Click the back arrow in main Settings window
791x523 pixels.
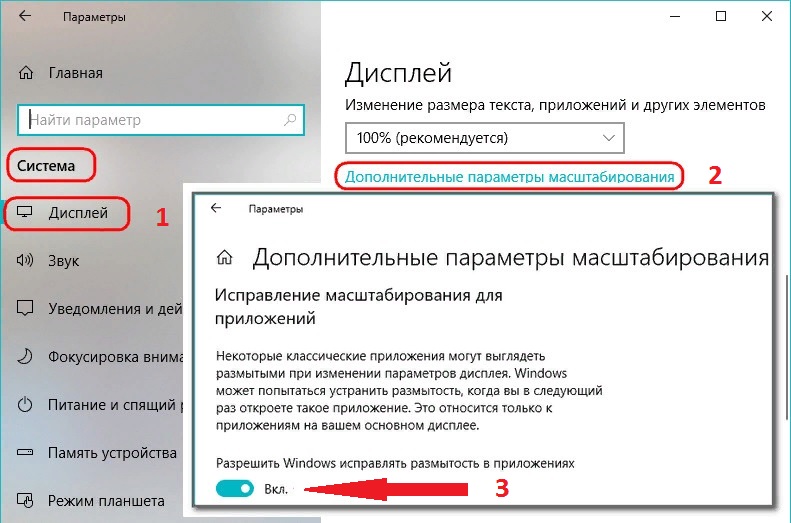coord(25,16)
